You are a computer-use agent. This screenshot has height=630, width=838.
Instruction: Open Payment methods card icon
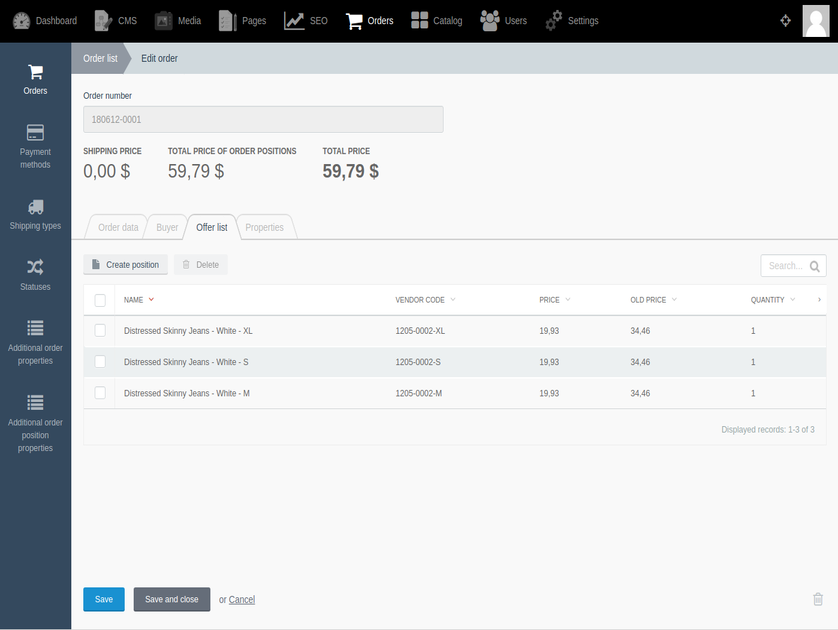[35, 133]
